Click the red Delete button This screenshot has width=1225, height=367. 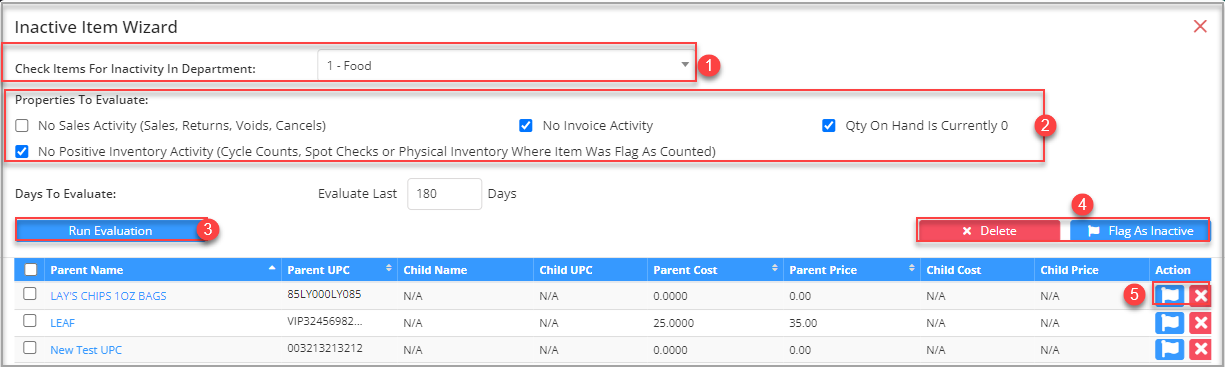(989, 230)
